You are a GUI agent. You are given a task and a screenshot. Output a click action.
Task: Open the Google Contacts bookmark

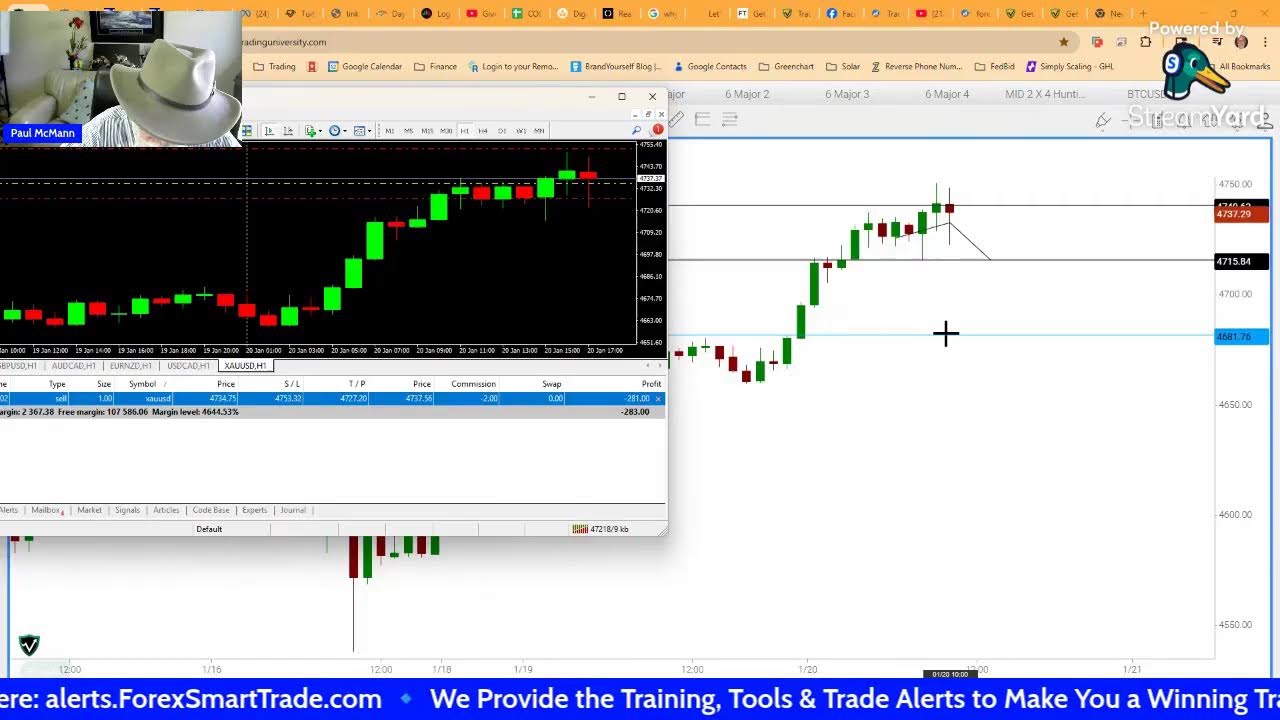pos(710,67)
